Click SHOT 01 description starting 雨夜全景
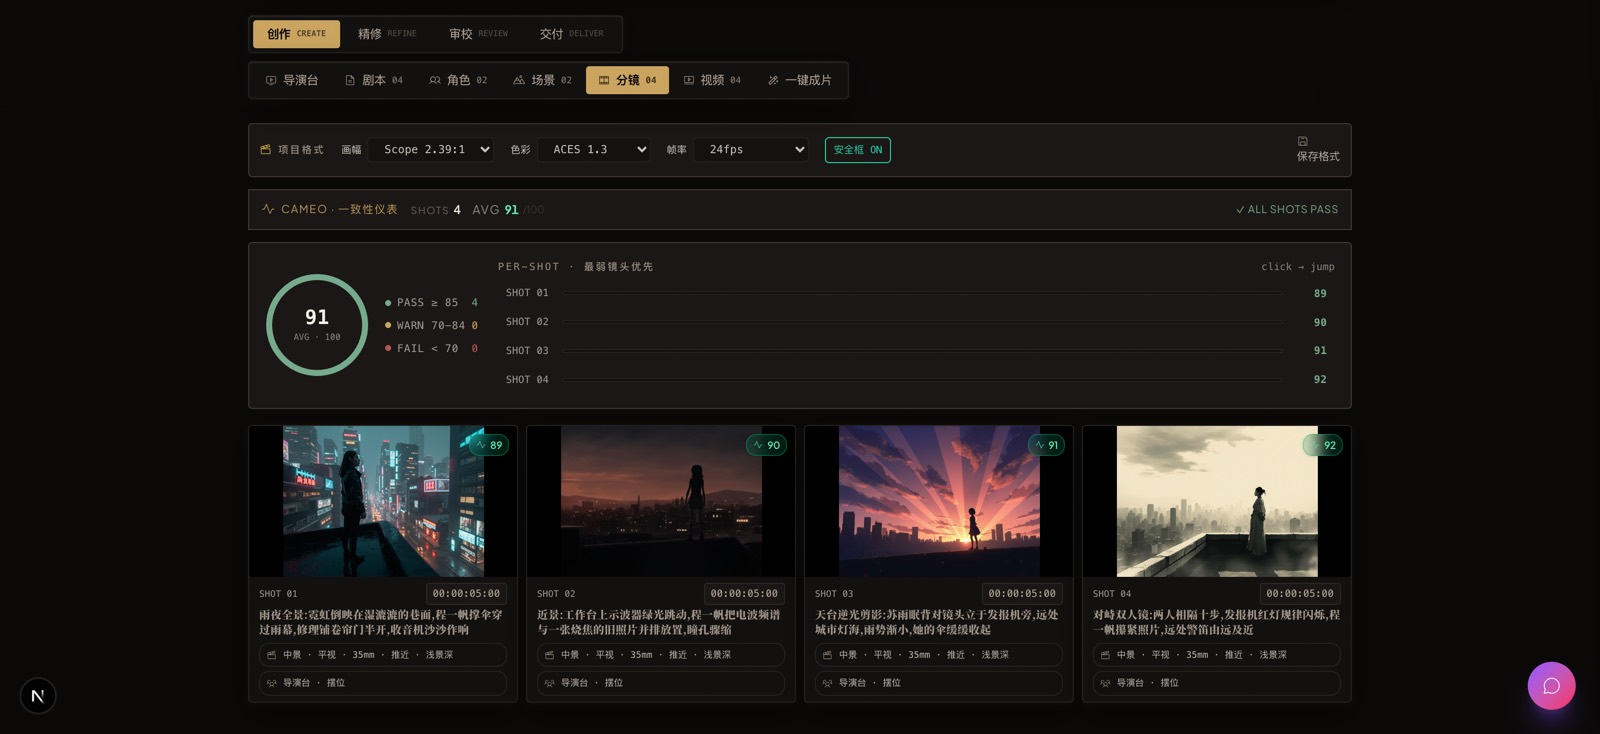The image size is (1600, 734). pos(381,622)
